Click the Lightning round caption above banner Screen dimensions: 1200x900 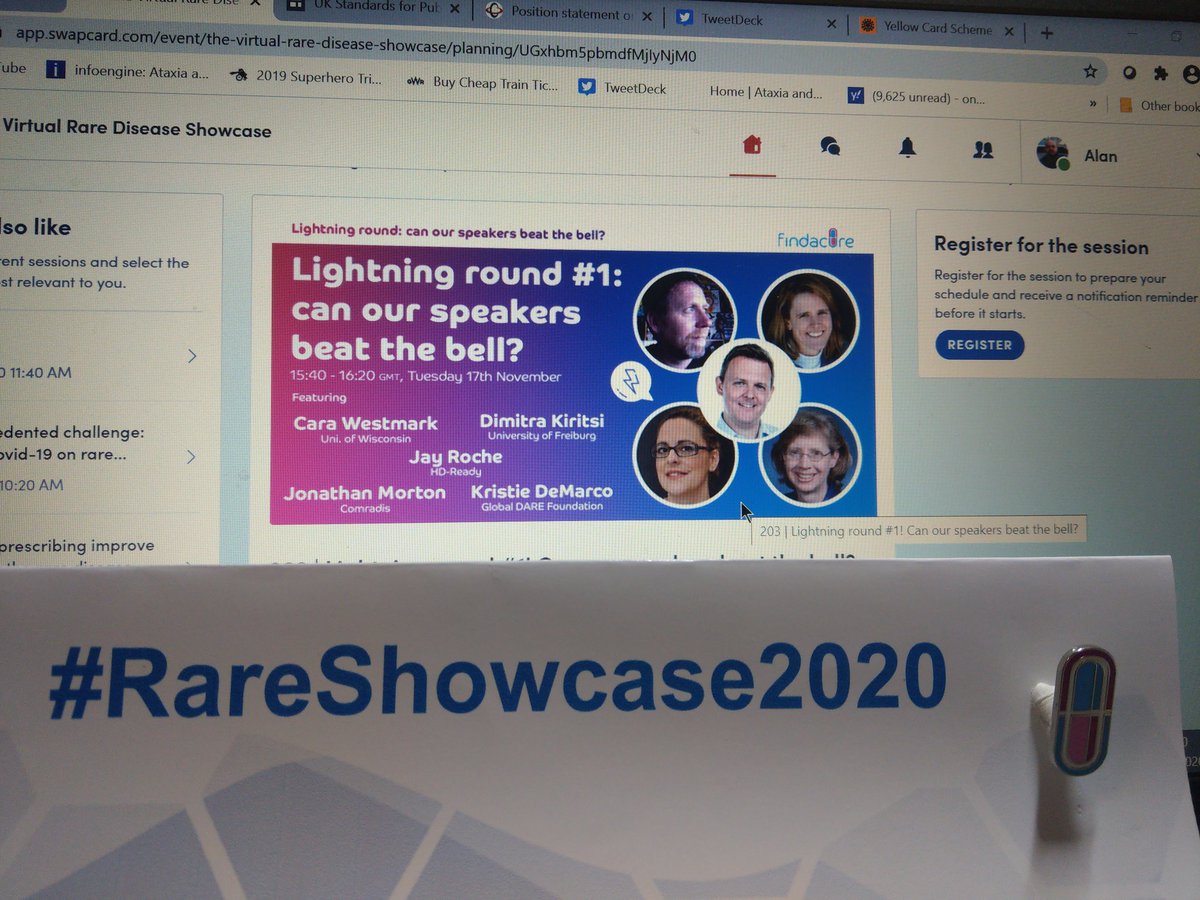[x=447, y=231]
